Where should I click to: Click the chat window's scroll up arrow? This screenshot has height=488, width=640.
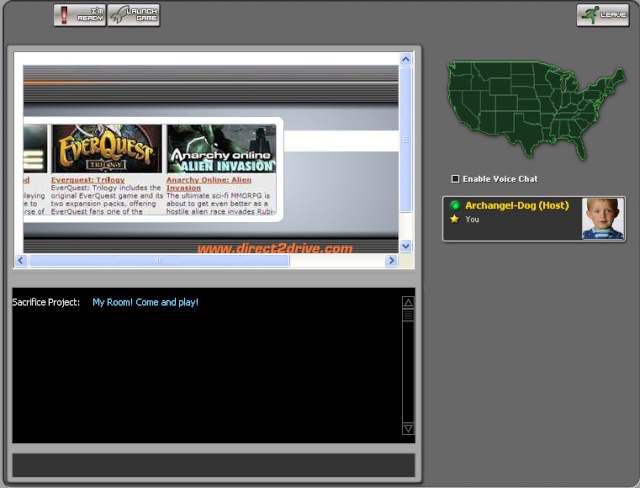pyautogui.click(x=408, y=302)
